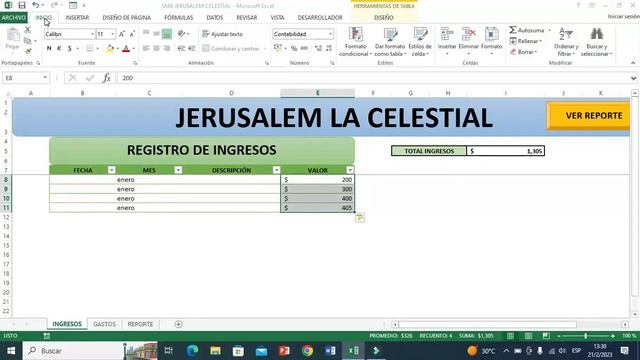The height and width of the screenshot is (360, 640).
Task: Open the Contabilidad number format dropdown
Action: point(330,34)
